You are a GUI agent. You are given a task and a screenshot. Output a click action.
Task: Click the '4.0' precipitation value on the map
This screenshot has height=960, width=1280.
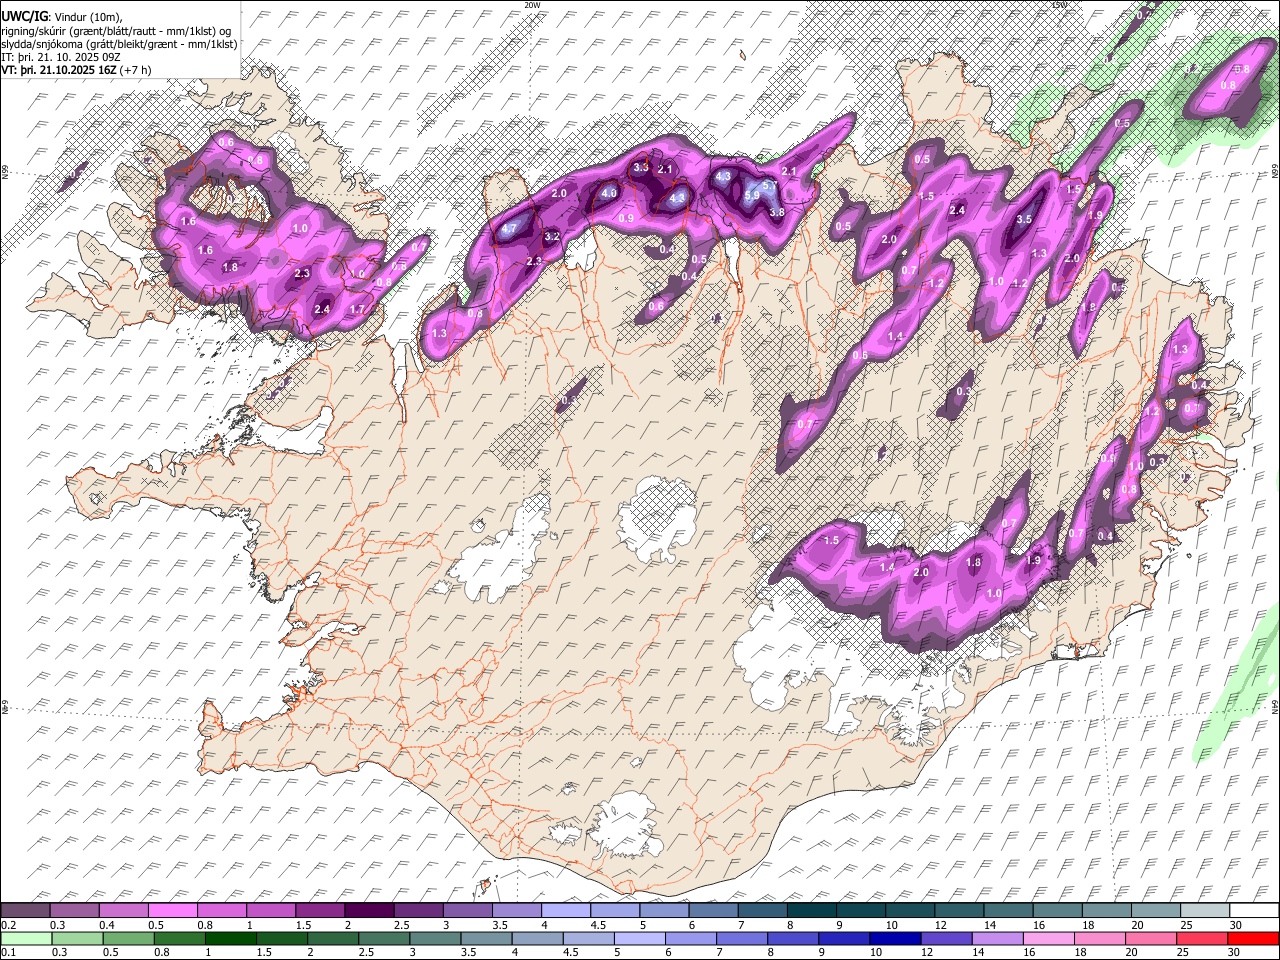click(609, 193)
